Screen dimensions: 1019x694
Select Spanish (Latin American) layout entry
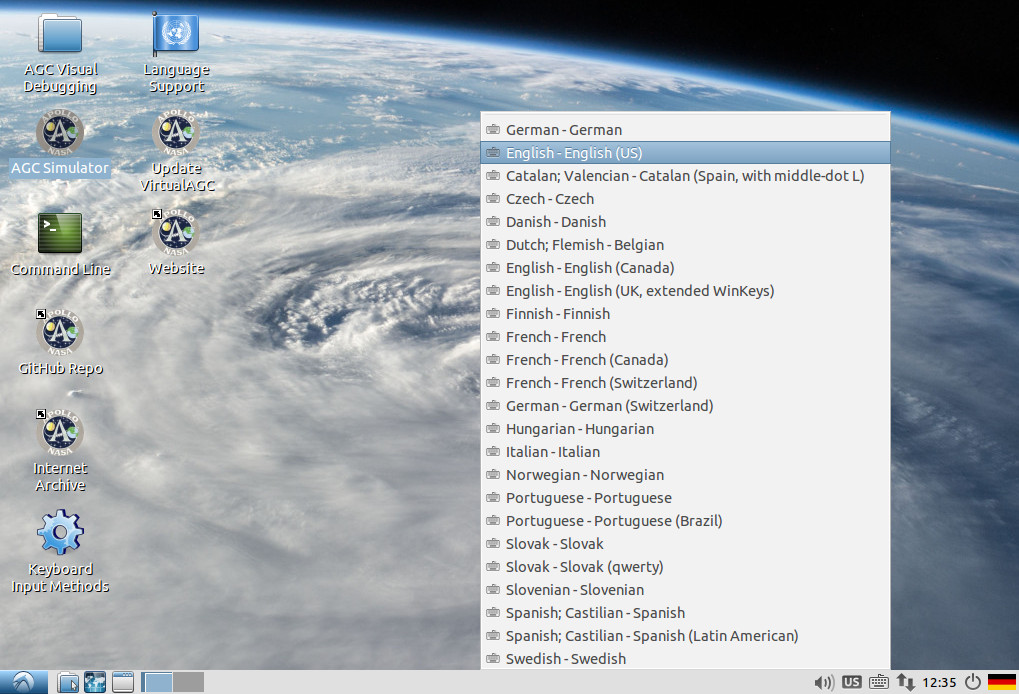pos(651,636)
